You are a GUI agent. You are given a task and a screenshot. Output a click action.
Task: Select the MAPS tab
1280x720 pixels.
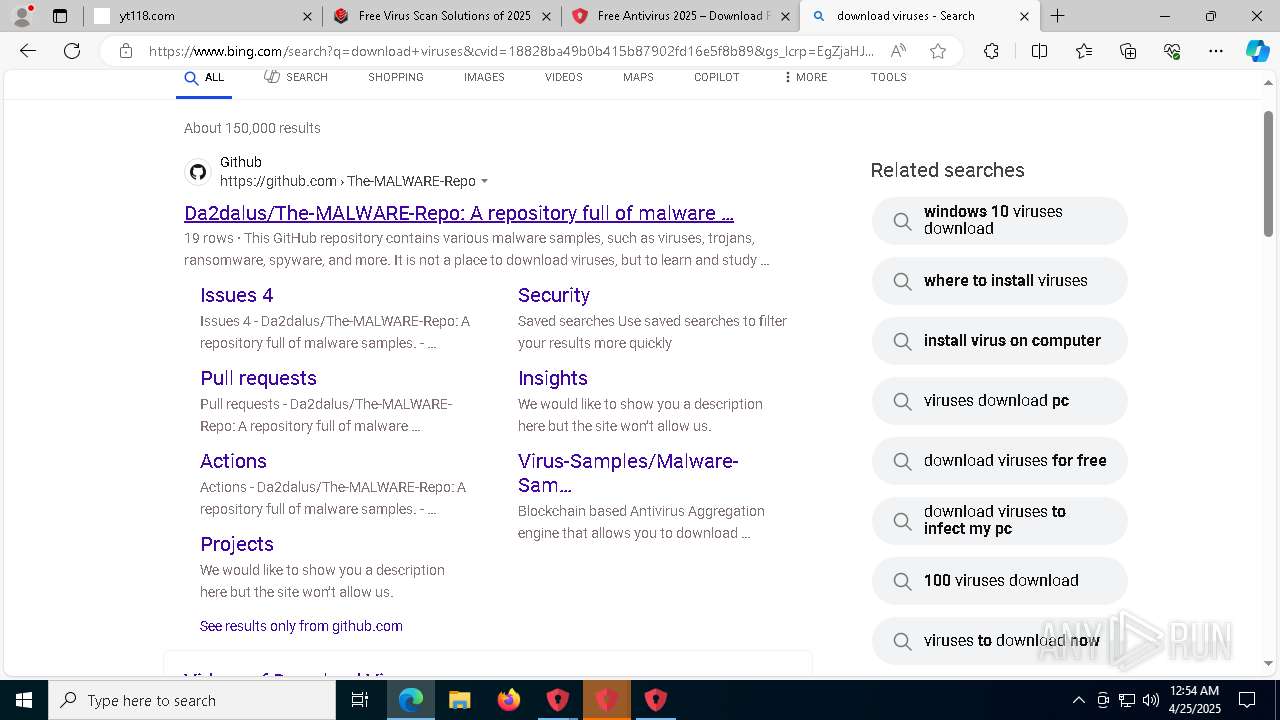[638, 77]
